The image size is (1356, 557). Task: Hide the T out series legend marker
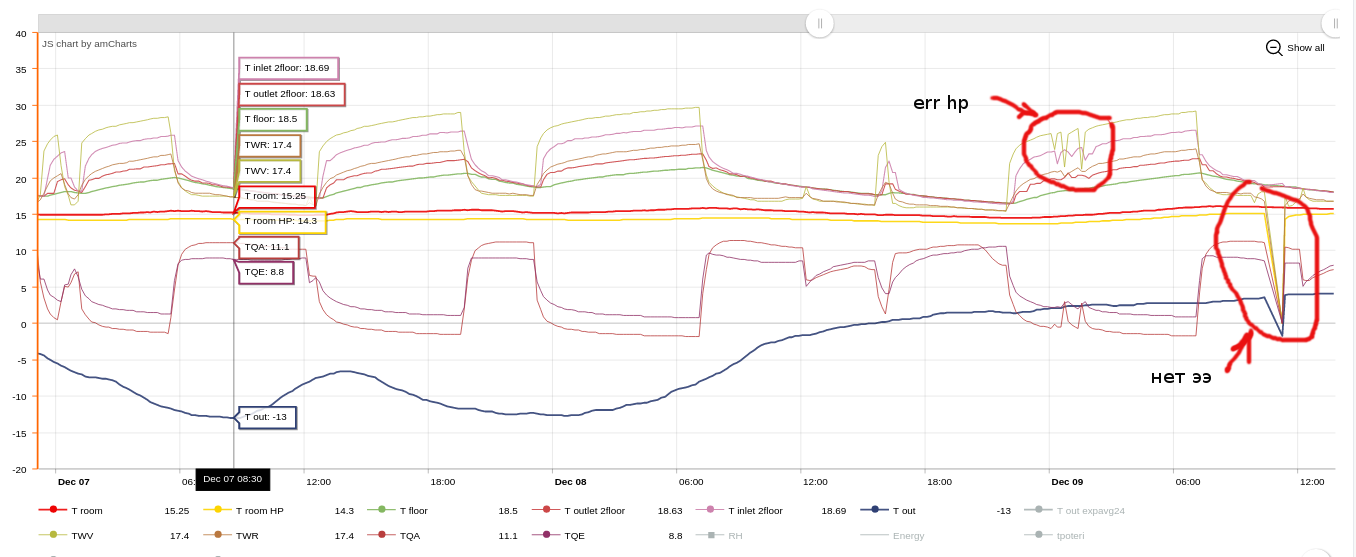(x=875, y=510)
